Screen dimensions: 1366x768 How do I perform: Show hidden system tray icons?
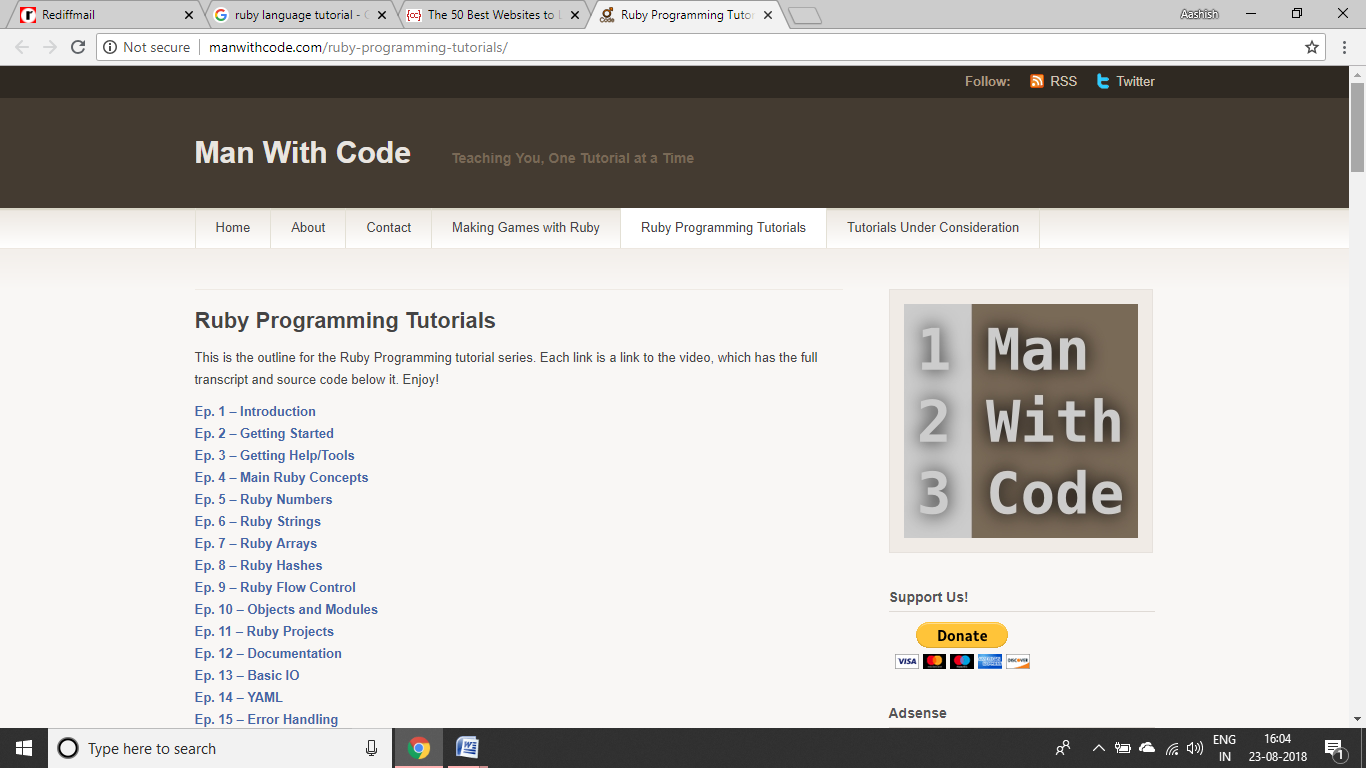point(1098,748)
